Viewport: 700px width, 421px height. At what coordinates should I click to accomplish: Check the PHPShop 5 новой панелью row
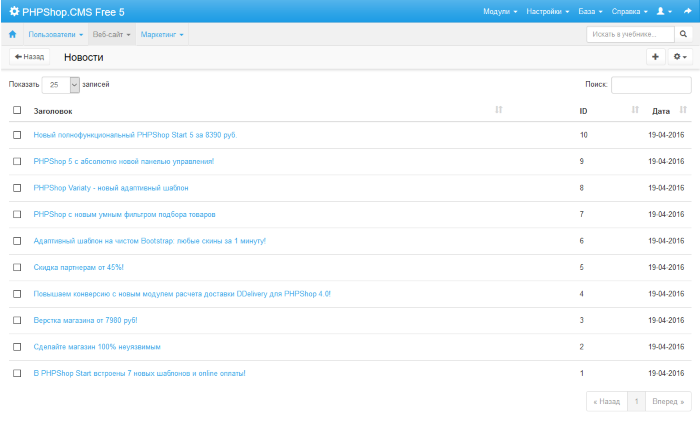[17, 161]
